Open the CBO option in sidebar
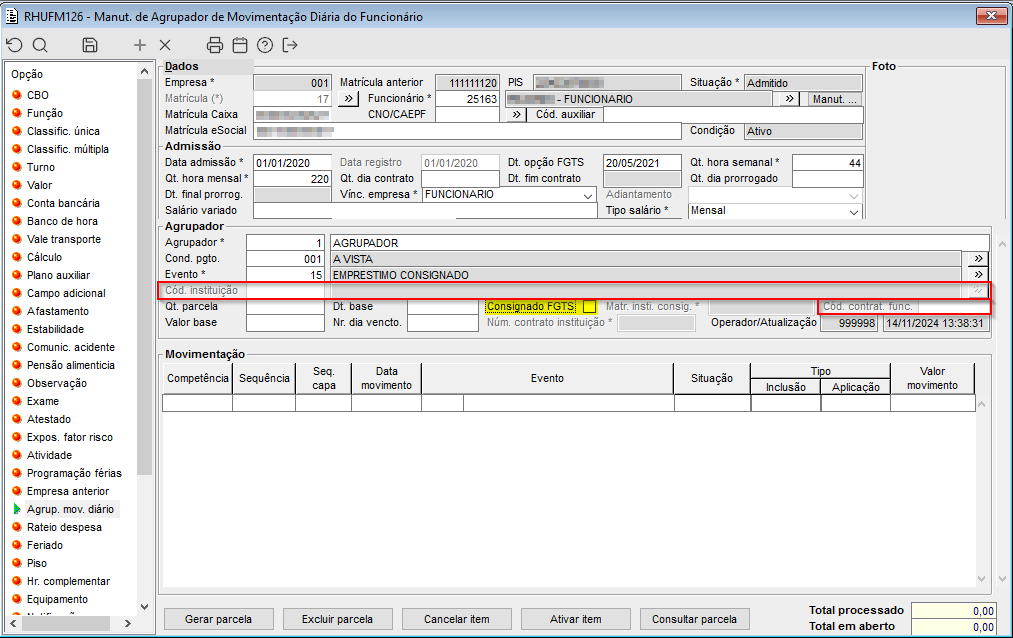 [x=37, y=95]
